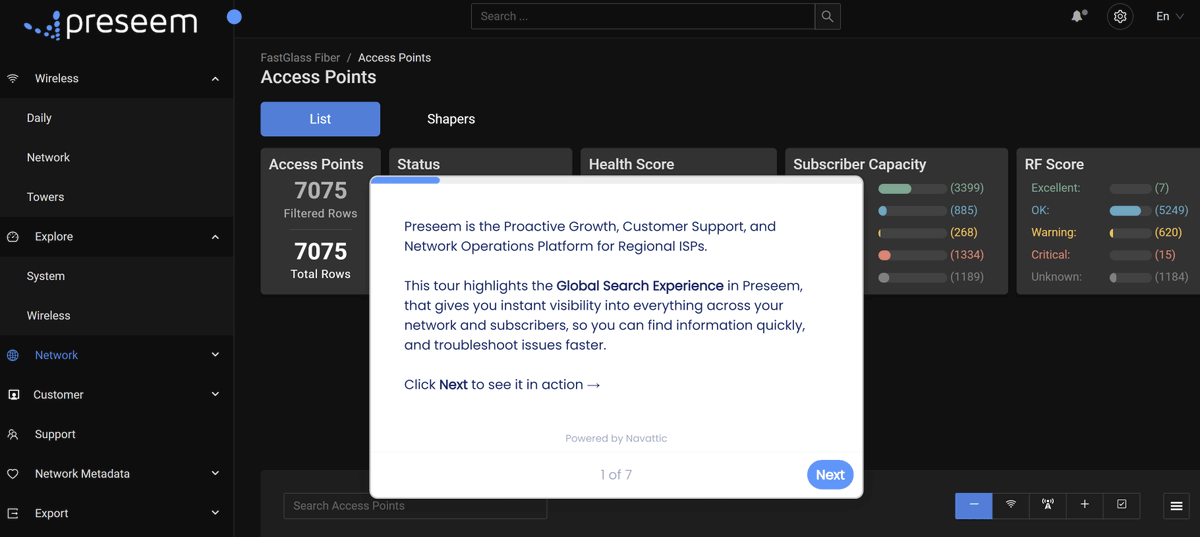Click the 7075 Filtered Rows count
This screenshot has height=537, width=1200.
pos(320,190)
